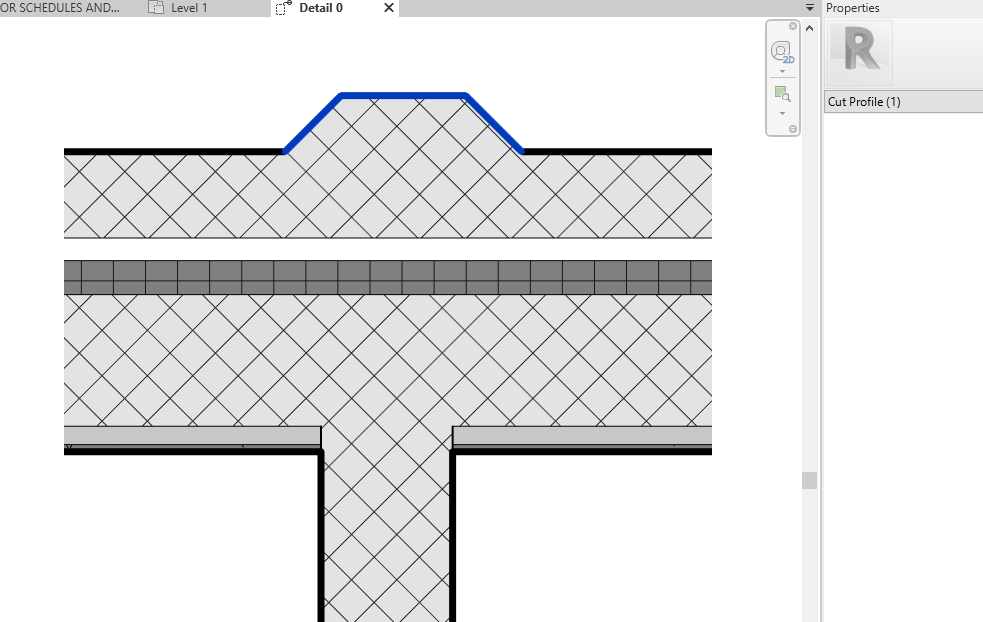This screenshot has height=622, width=983.
Task: Open the Cut Profile (1) type selector
Action: tap(900, 101)
